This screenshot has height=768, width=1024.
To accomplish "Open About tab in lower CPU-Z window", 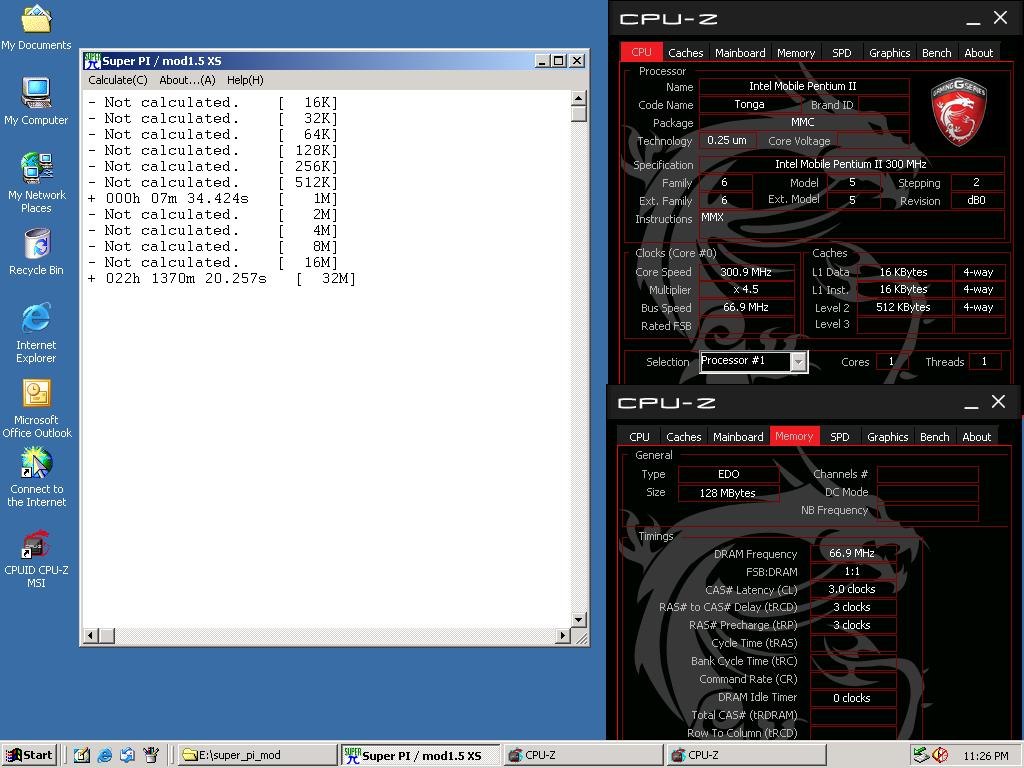I will pyautogui.click(x=976, y=437).
